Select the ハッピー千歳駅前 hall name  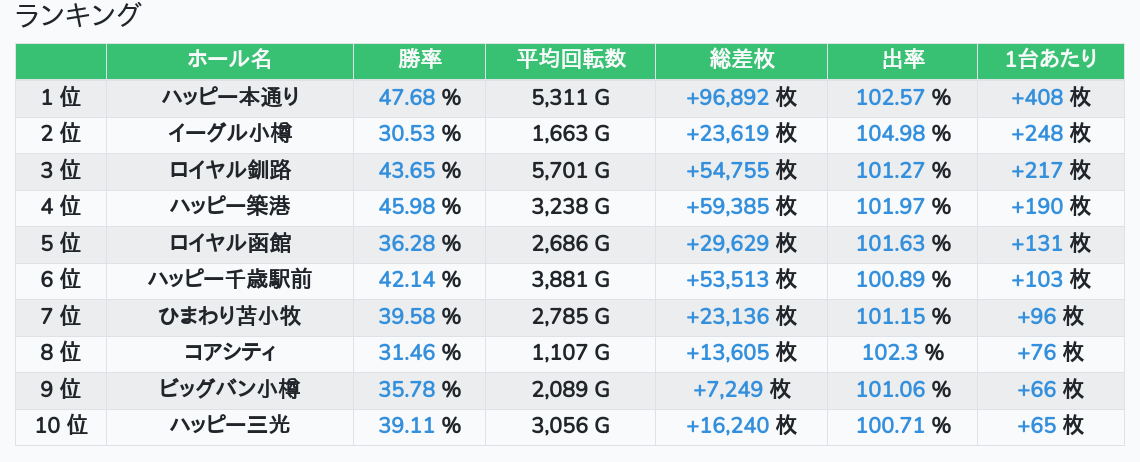pos(229,280)
